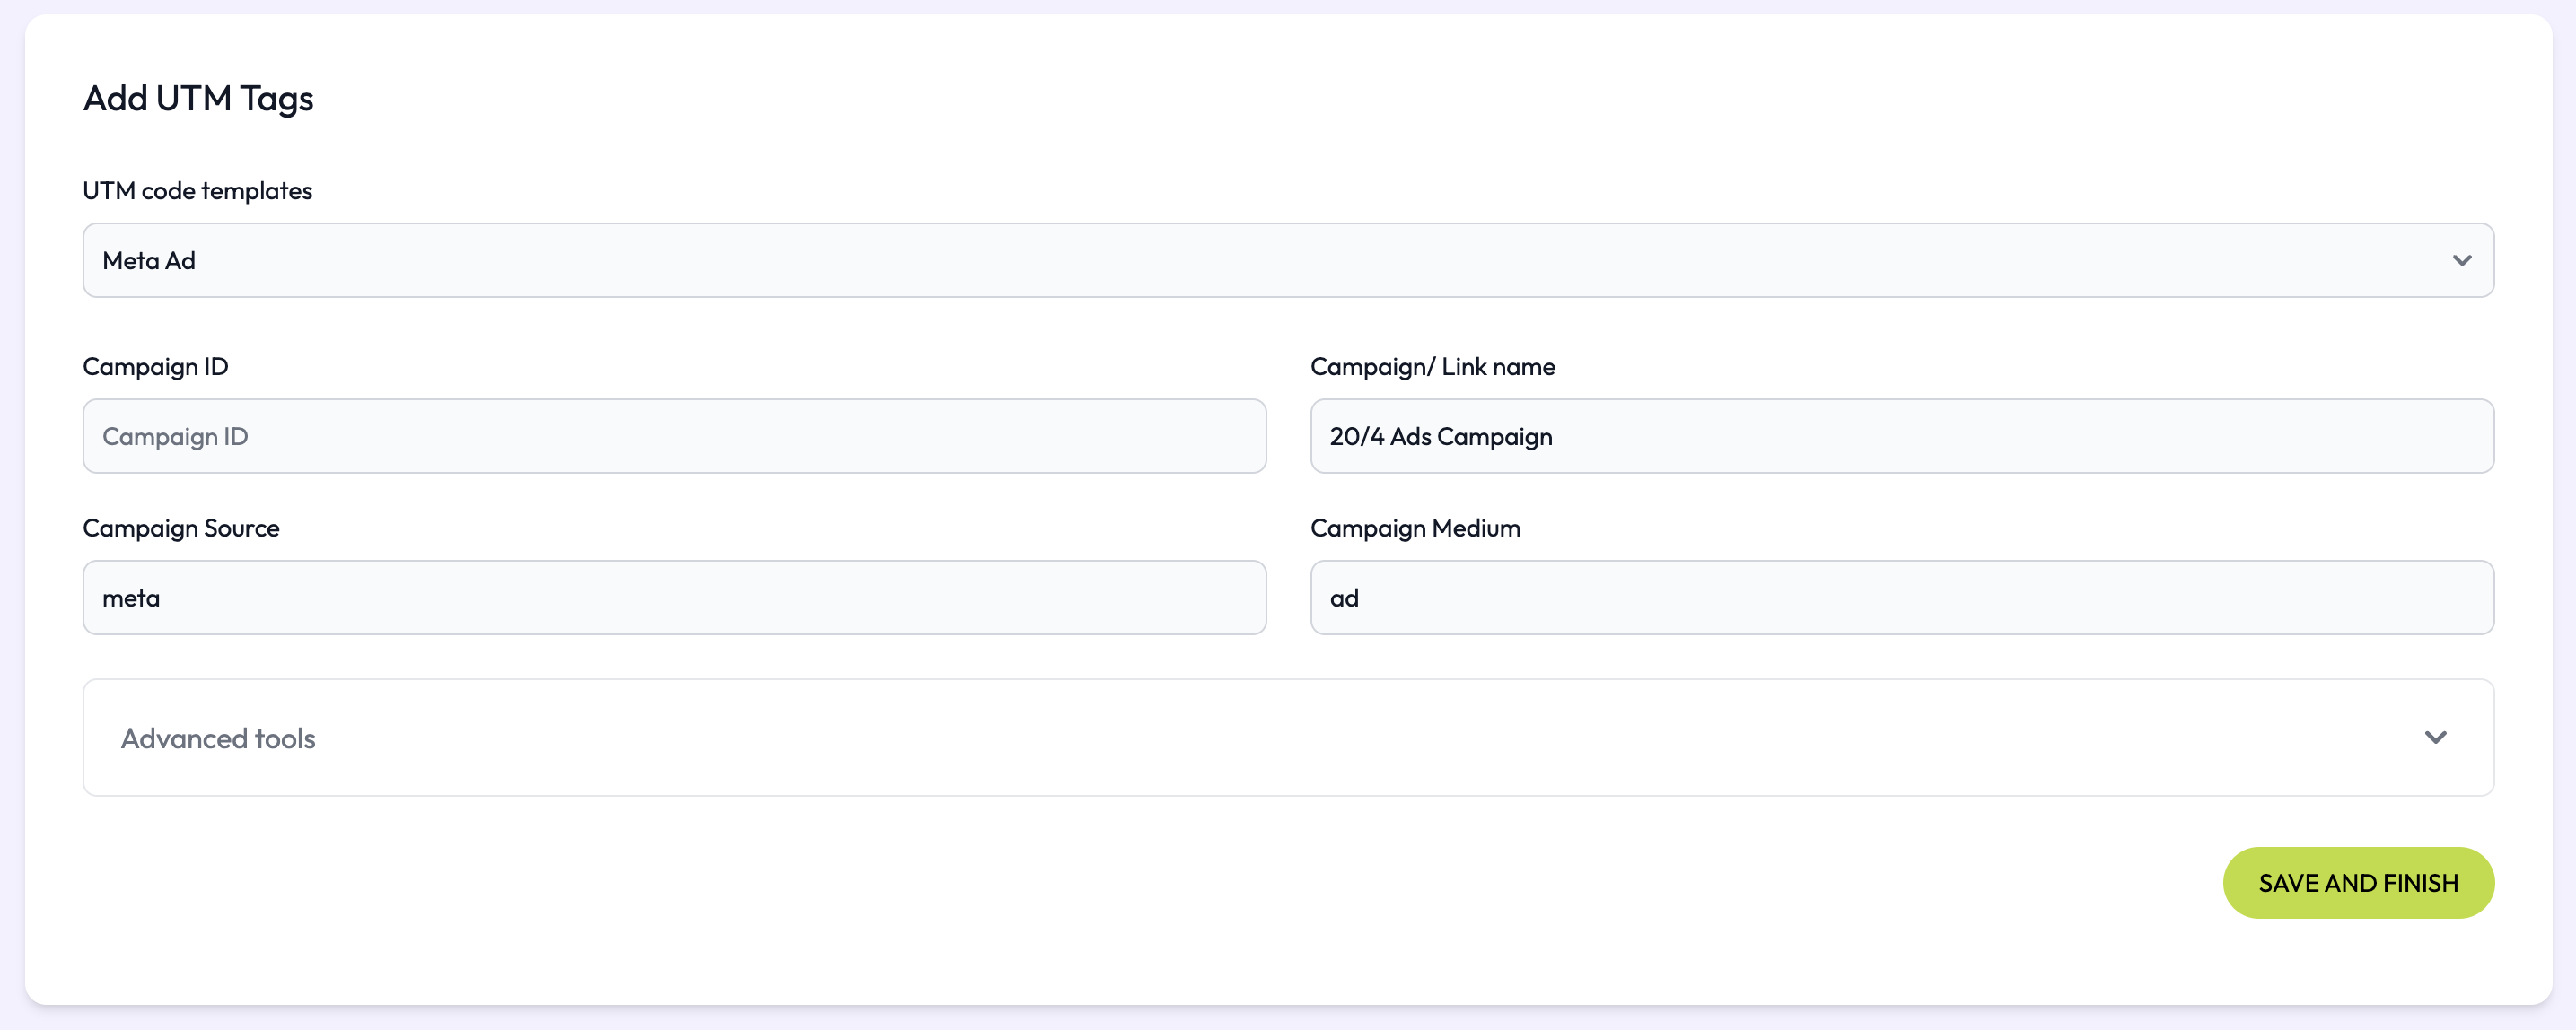Click the "meta" source value text
The height and width of the screenshot is (1030, 2576).
131,598
